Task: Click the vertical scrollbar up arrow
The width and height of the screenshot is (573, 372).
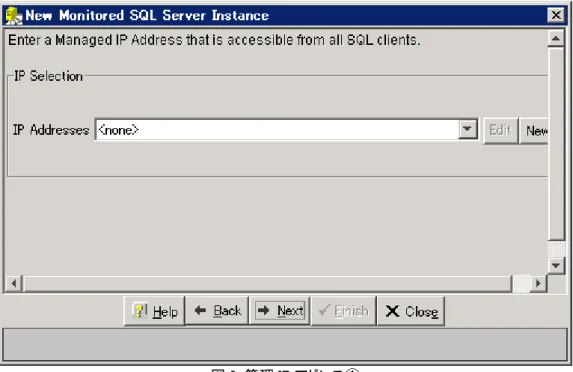Action: (x=556, y=38)
